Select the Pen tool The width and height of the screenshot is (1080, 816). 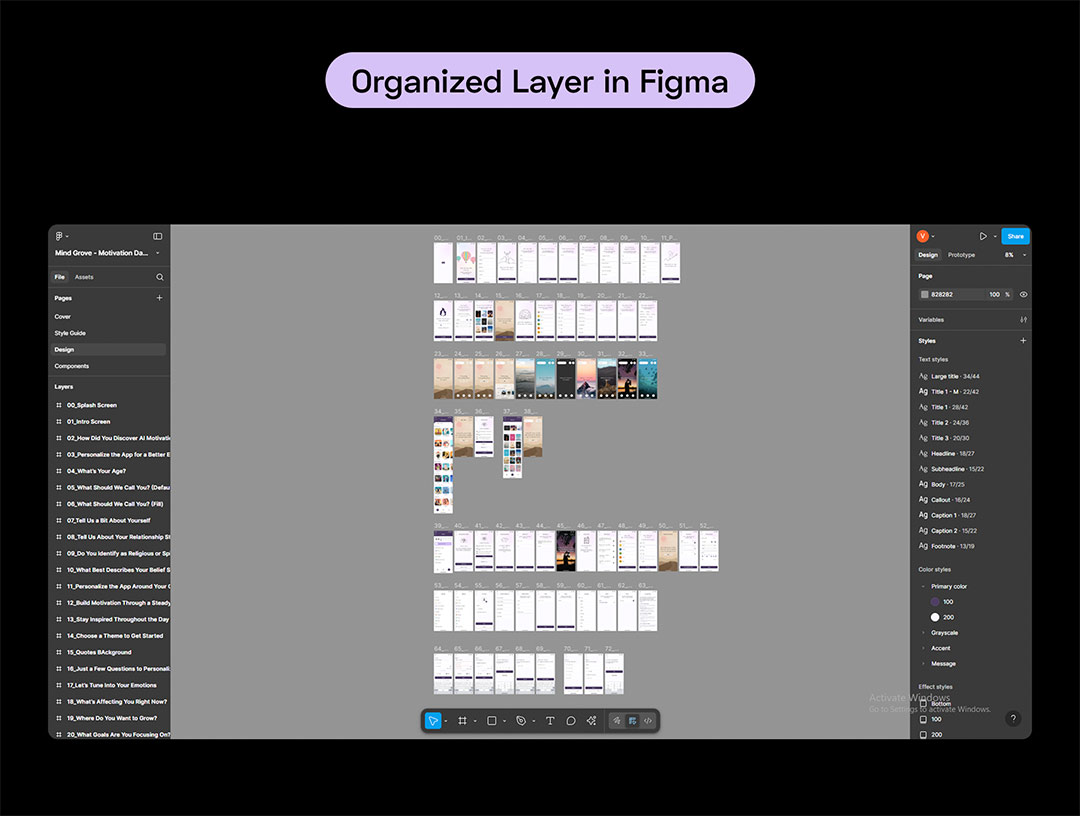521,721
